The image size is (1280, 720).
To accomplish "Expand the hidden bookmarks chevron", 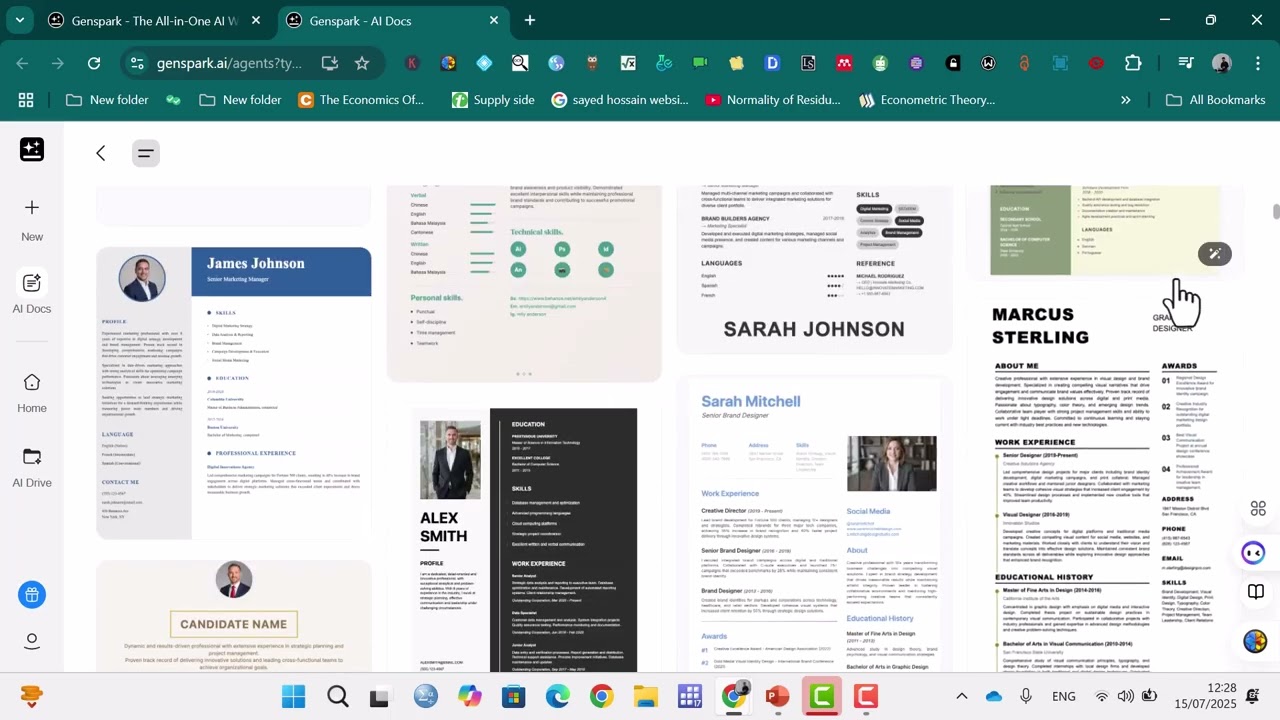I will click(1126, 100).
